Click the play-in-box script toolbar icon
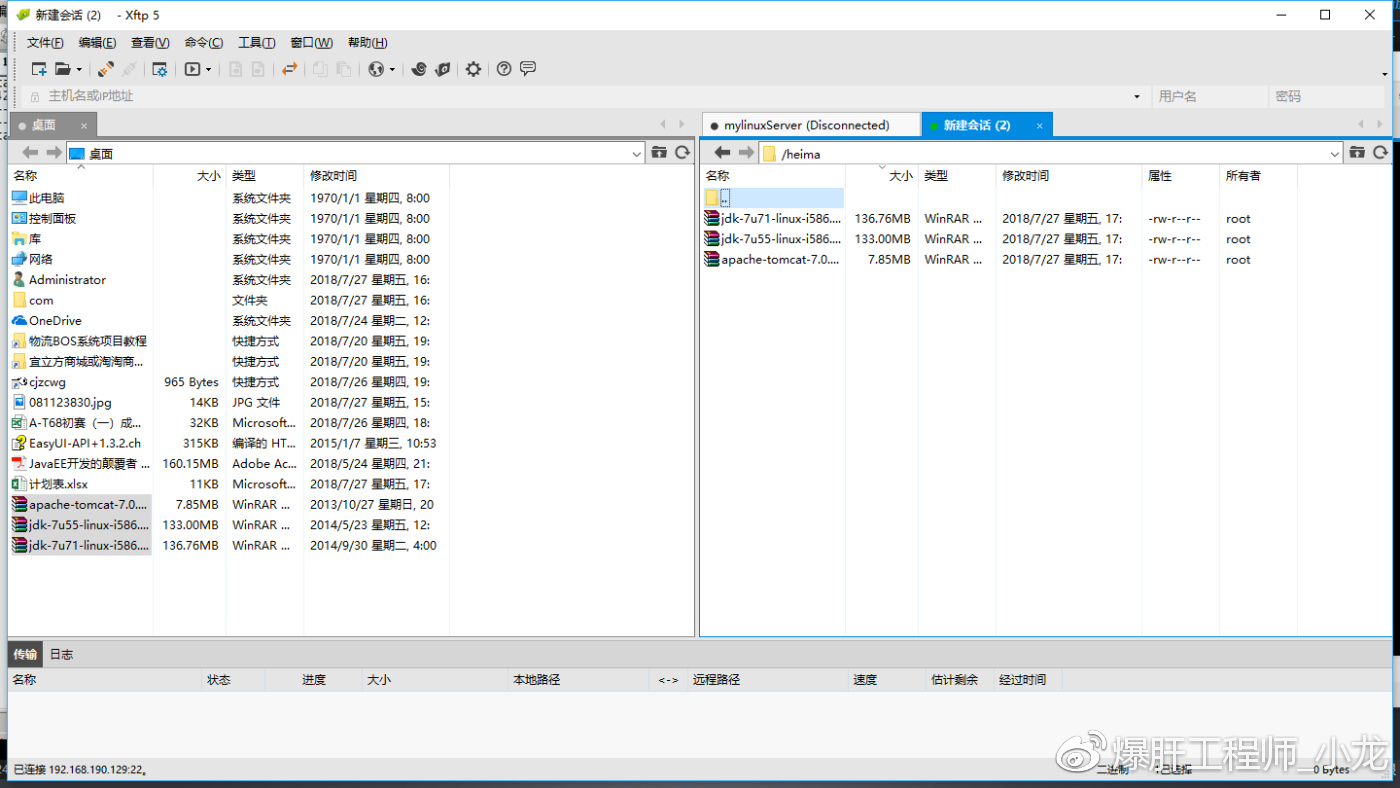 [193, 69]
